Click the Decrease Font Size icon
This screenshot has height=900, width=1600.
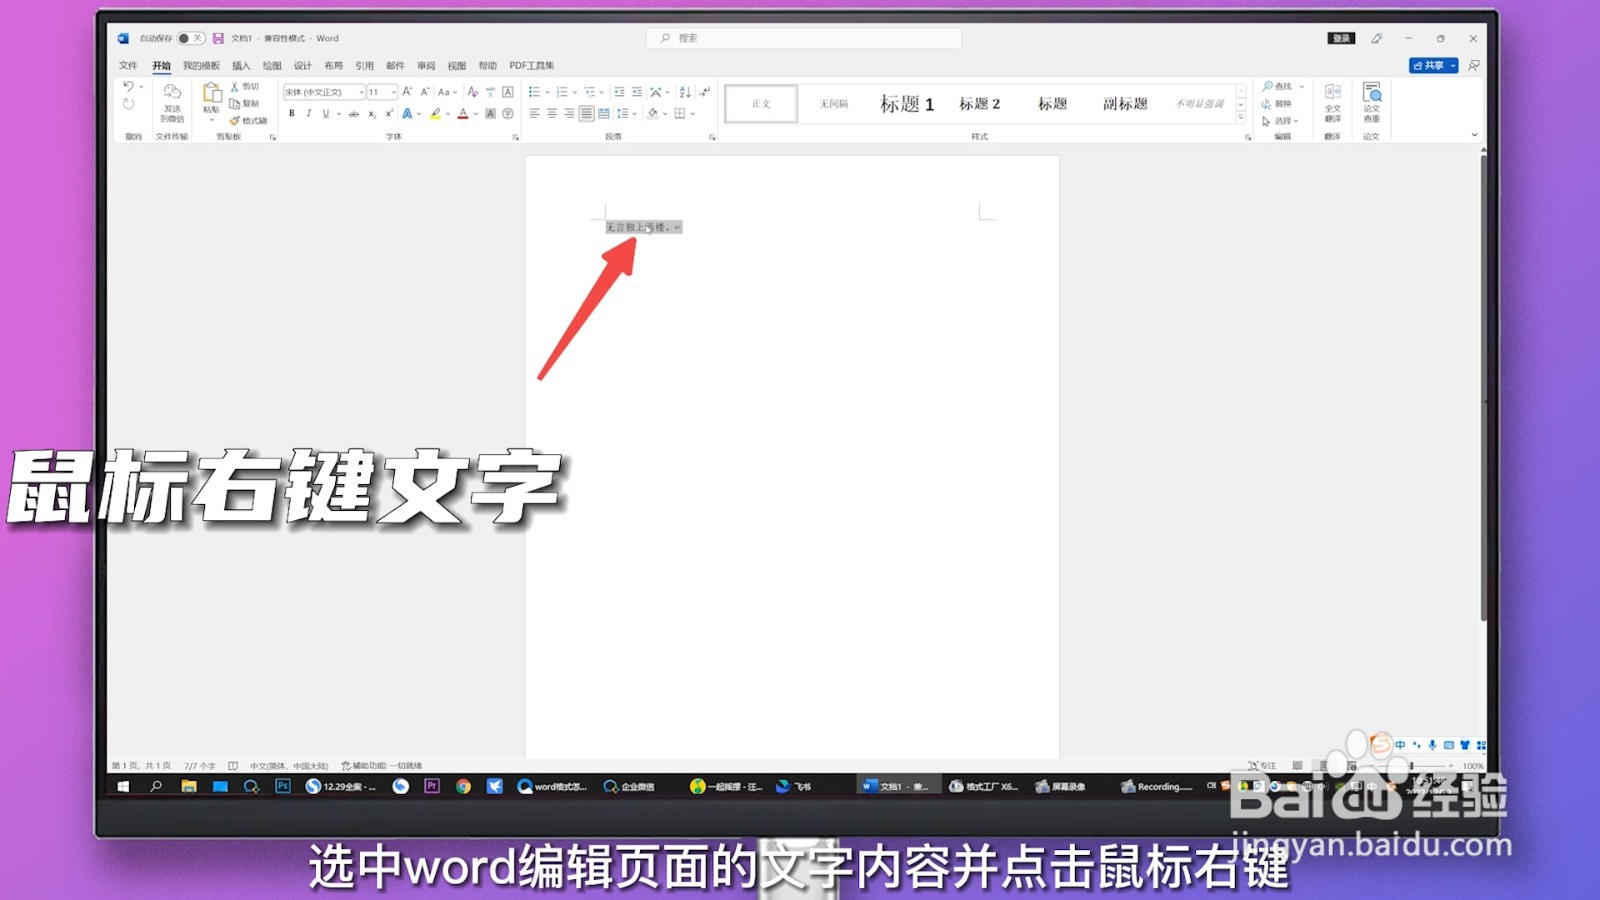(425, 91)
